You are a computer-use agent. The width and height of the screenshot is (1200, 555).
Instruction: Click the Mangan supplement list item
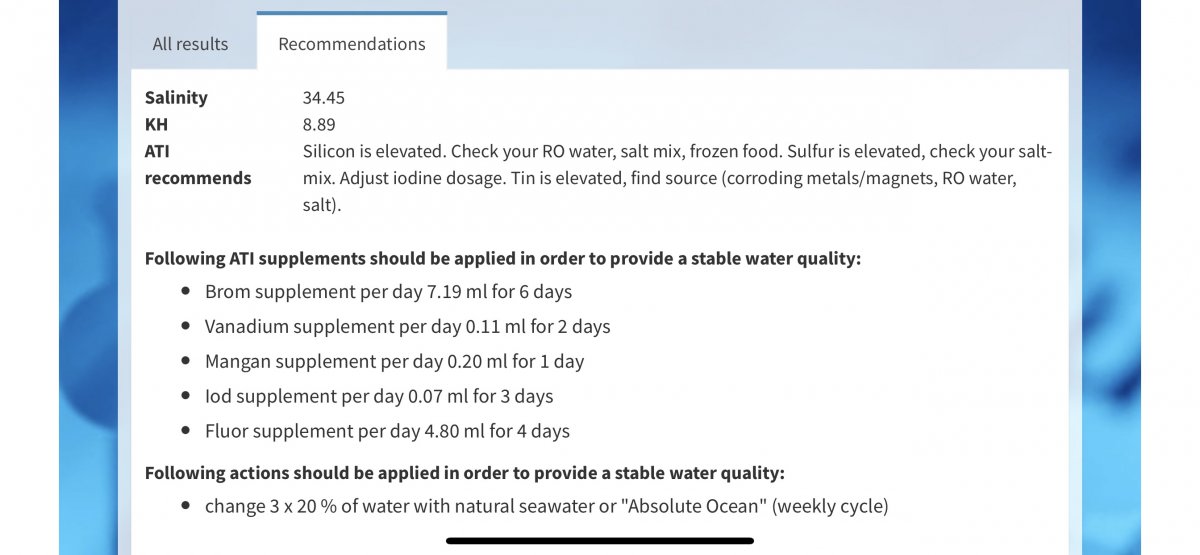click(x=394, y=361)
